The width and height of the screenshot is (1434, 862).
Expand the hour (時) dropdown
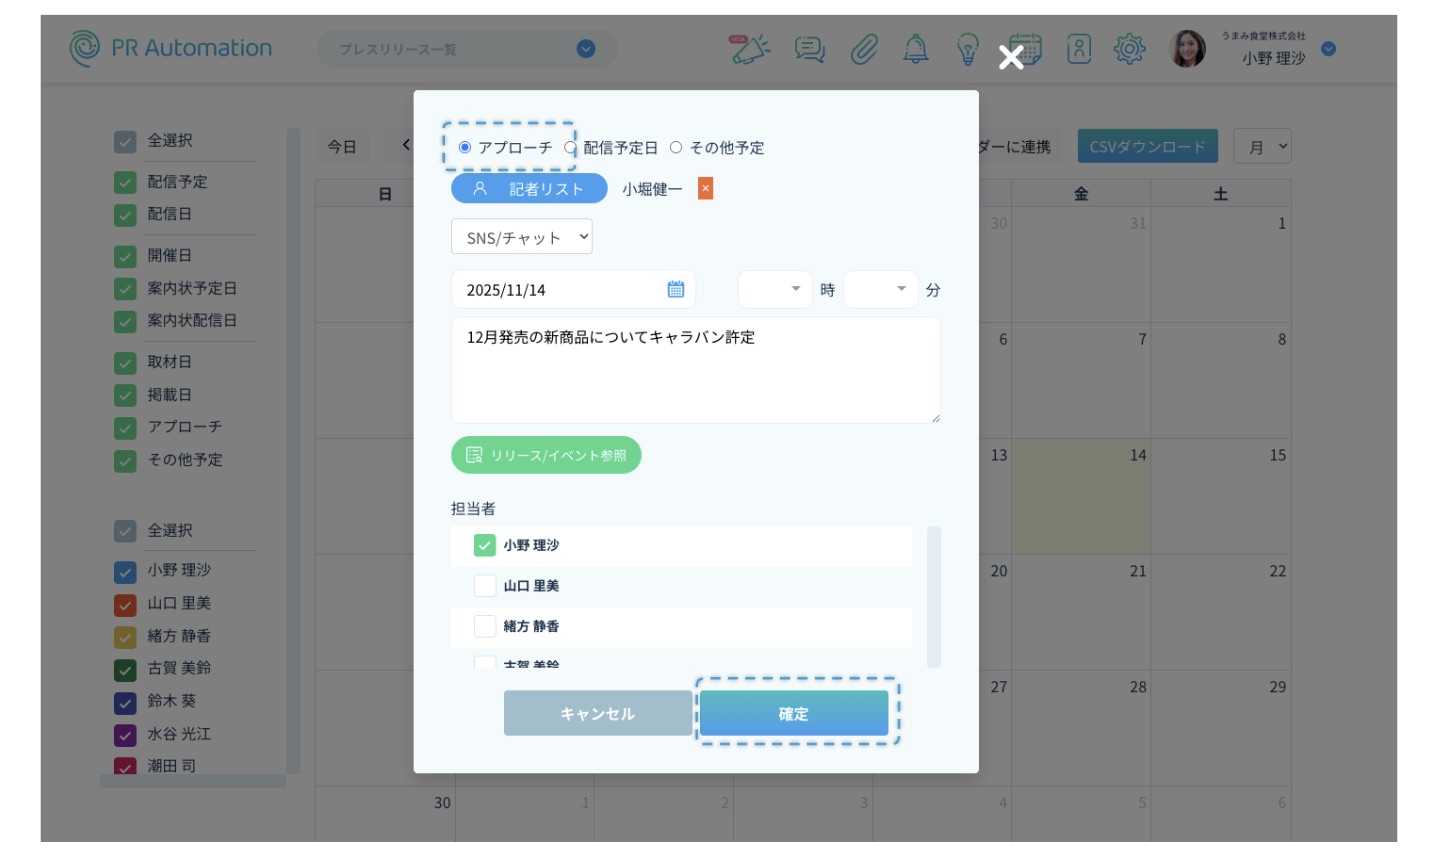pos(775,289)
